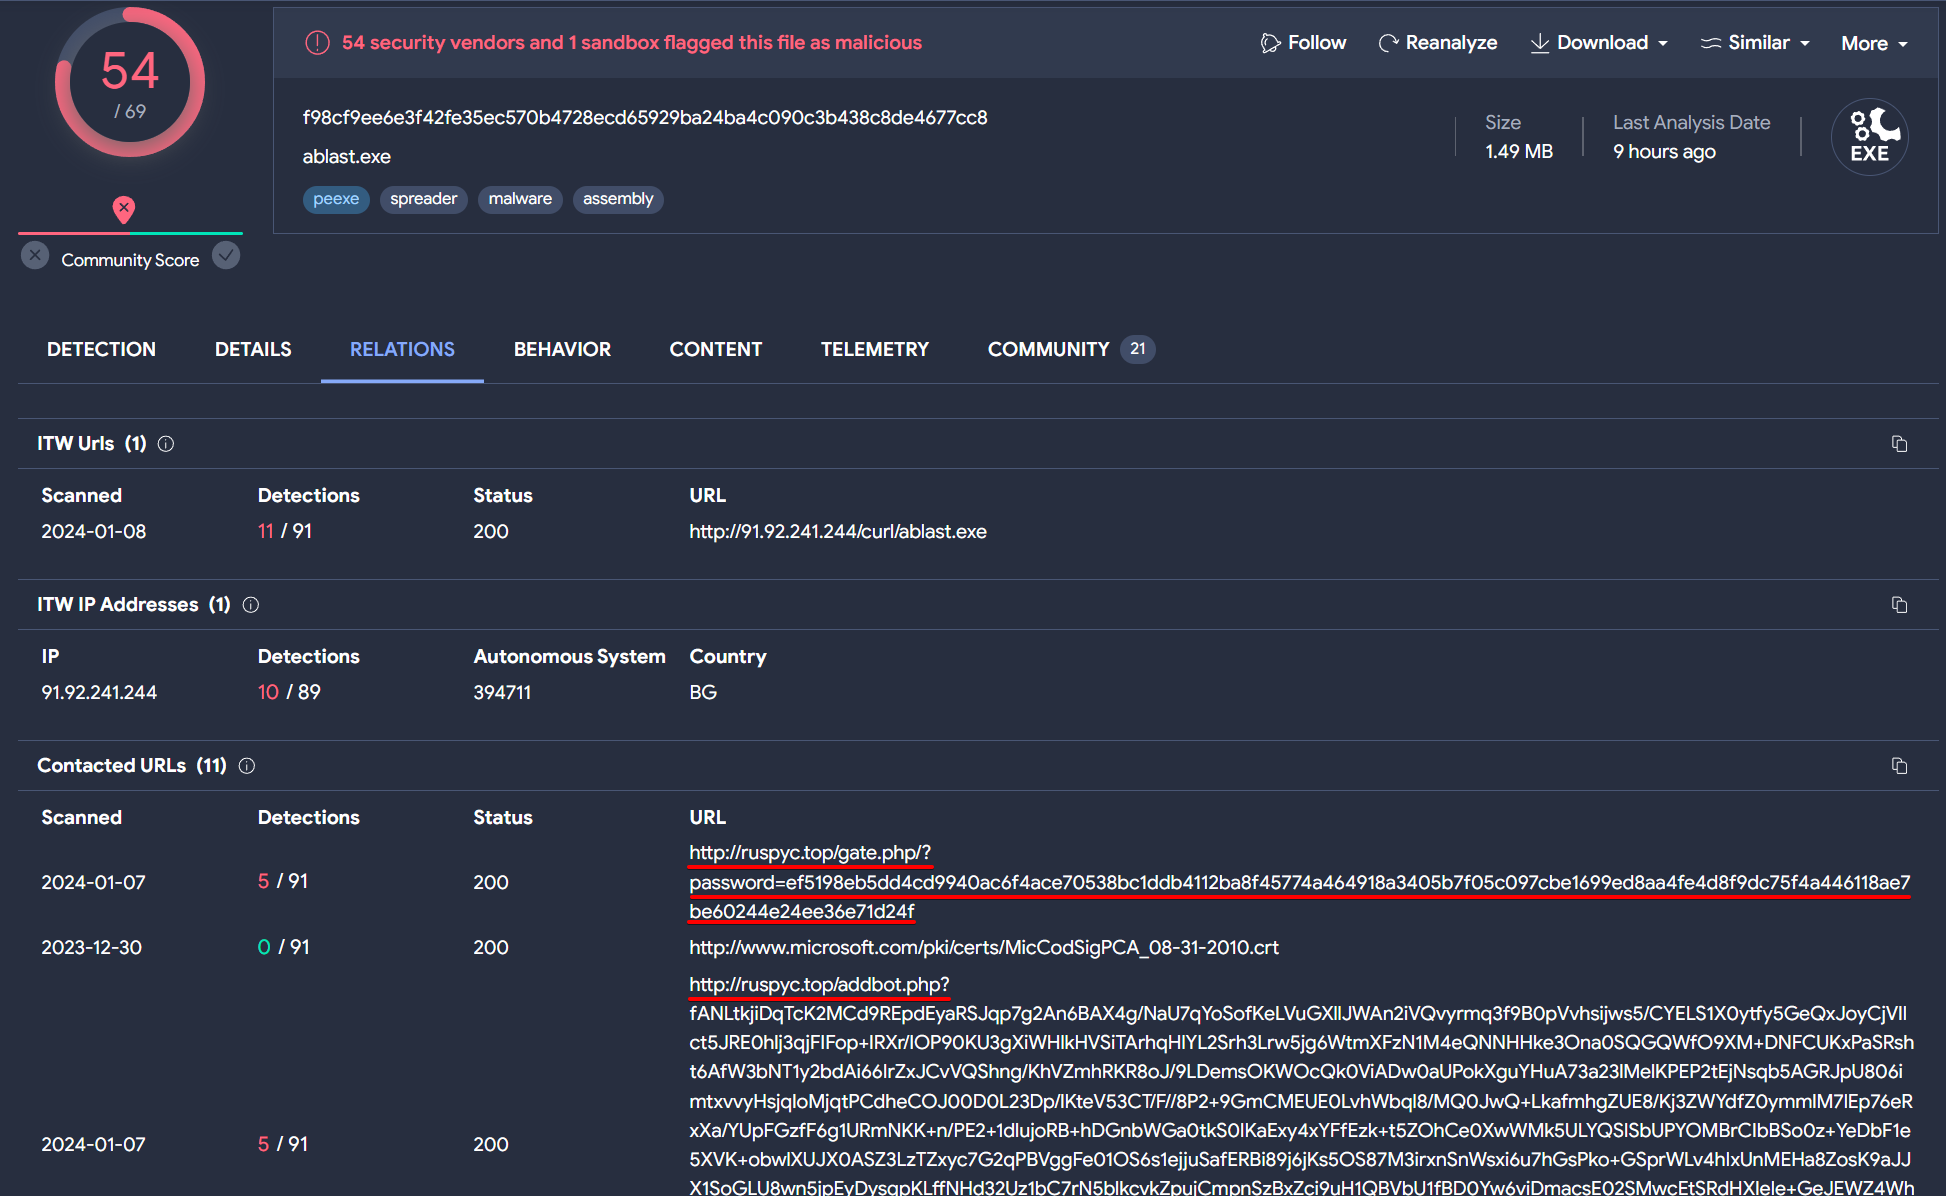Copy the ITW IP Addresses section
The height and width of the screenshot is (1196, 1946).
point(1899,605)
